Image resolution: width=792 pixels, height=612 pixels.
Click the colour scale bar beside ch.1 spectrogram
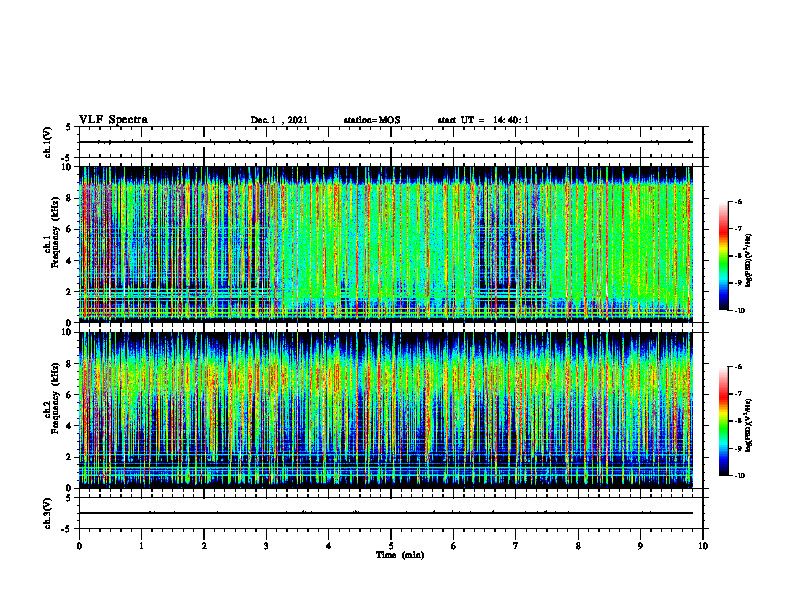click(723, 256)
